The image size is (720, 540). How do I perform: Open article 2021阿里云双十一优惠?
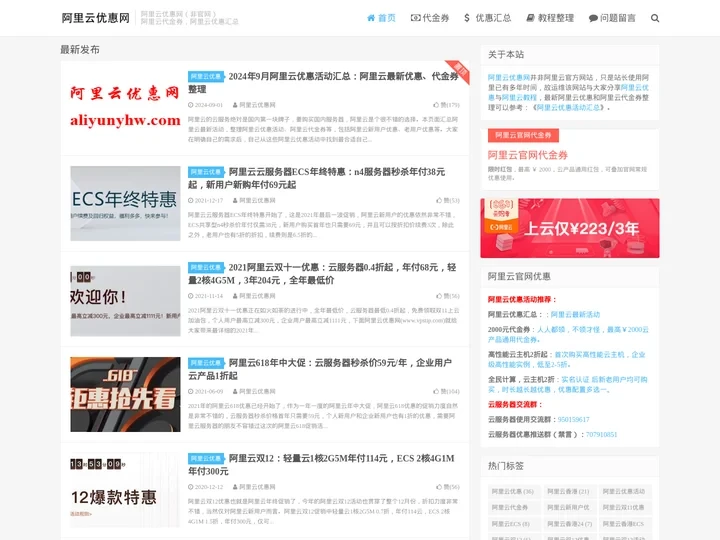click(322, 274)
